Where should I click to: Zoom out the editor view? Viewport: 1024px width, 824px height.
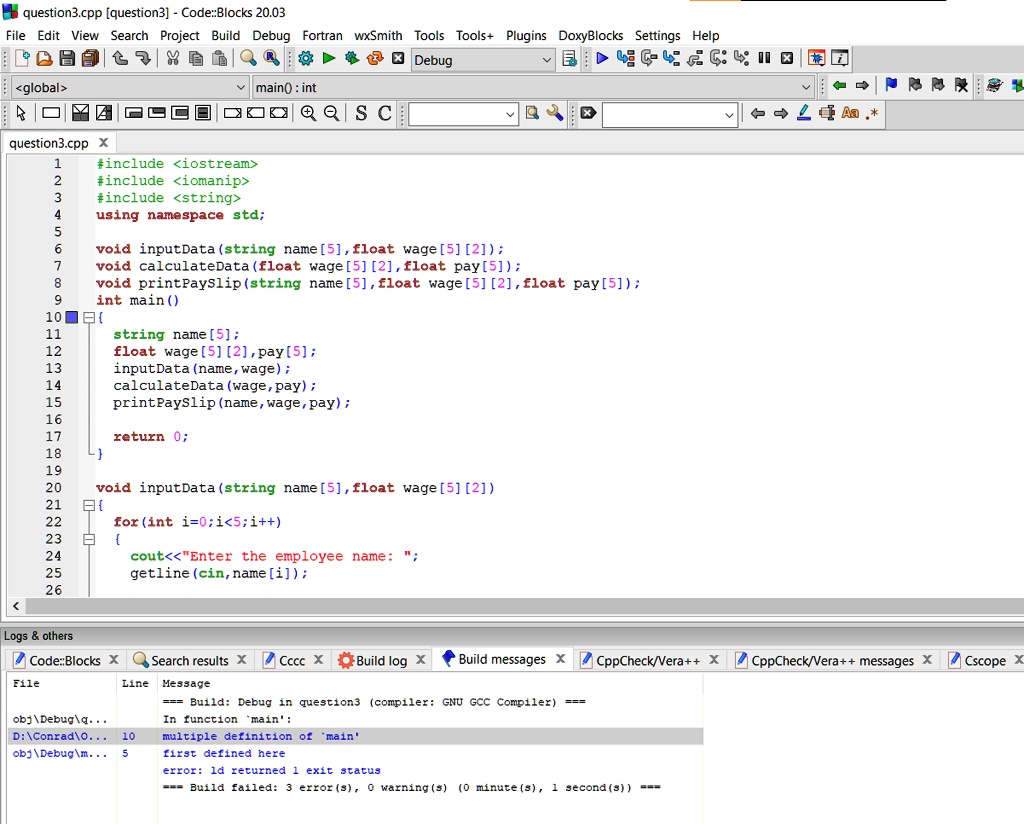tap(332, 114)
